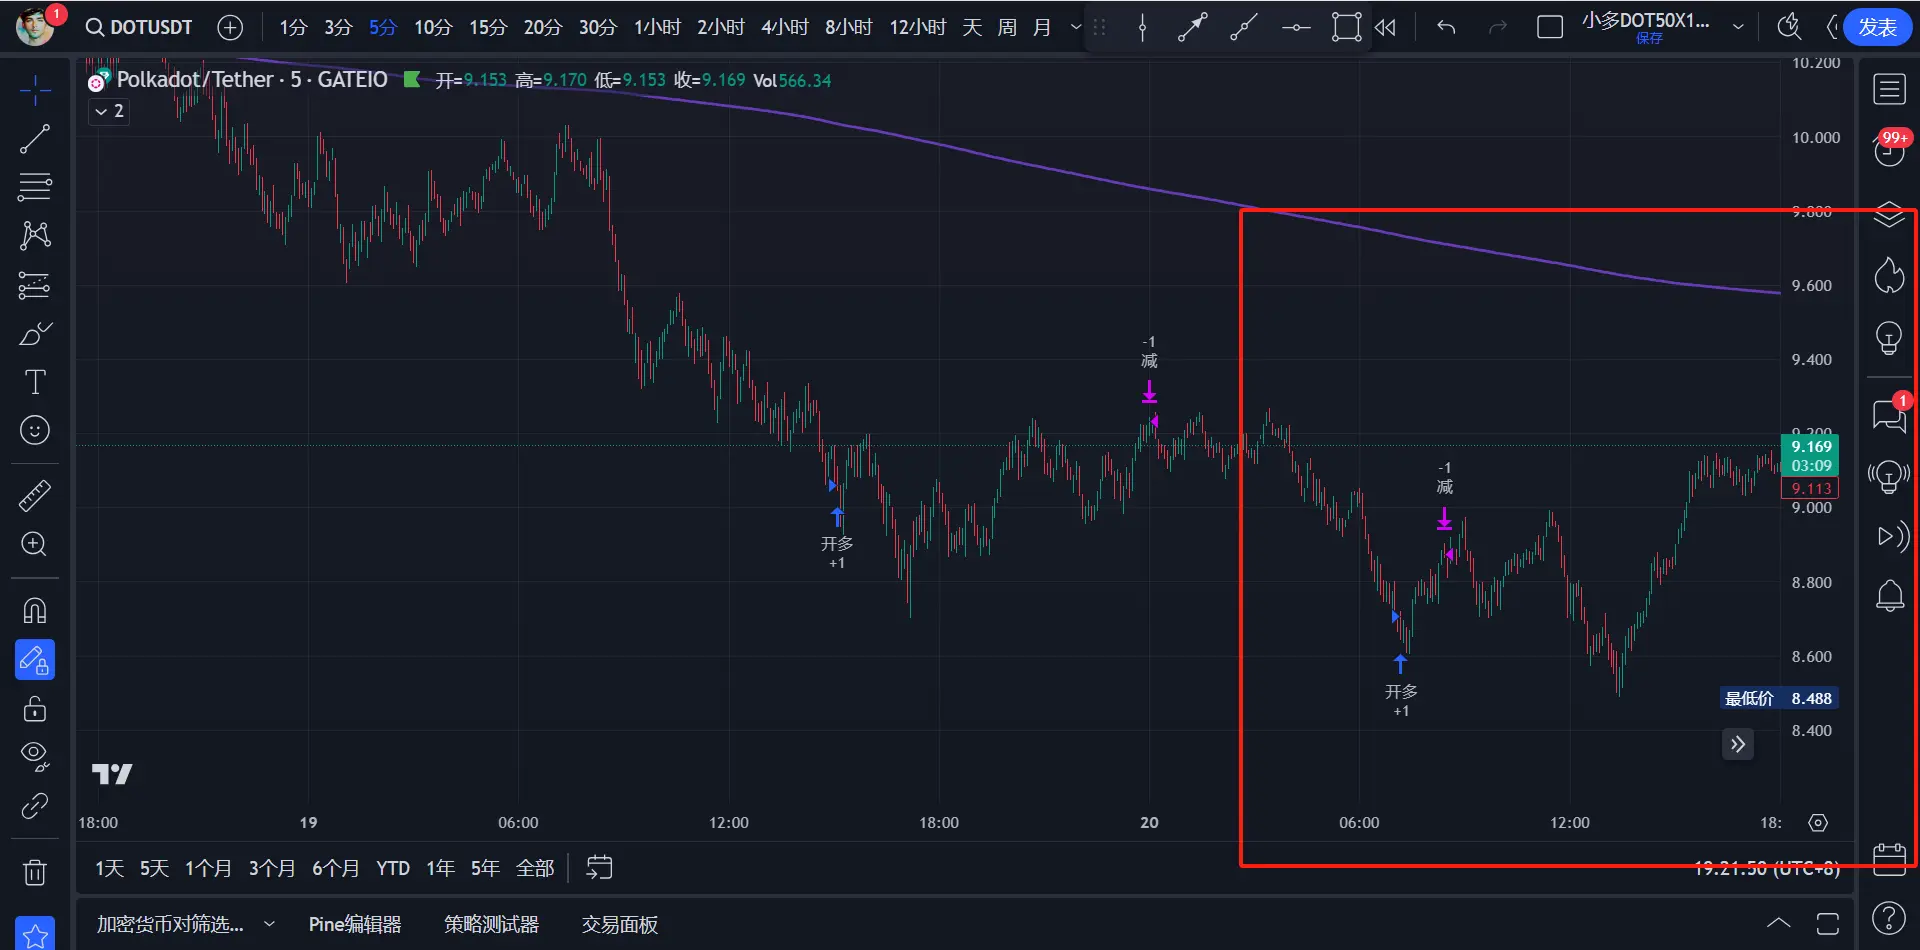Select the brush drawing tool
This screenshot has width=1920, height=950.
tap(35, 333)
